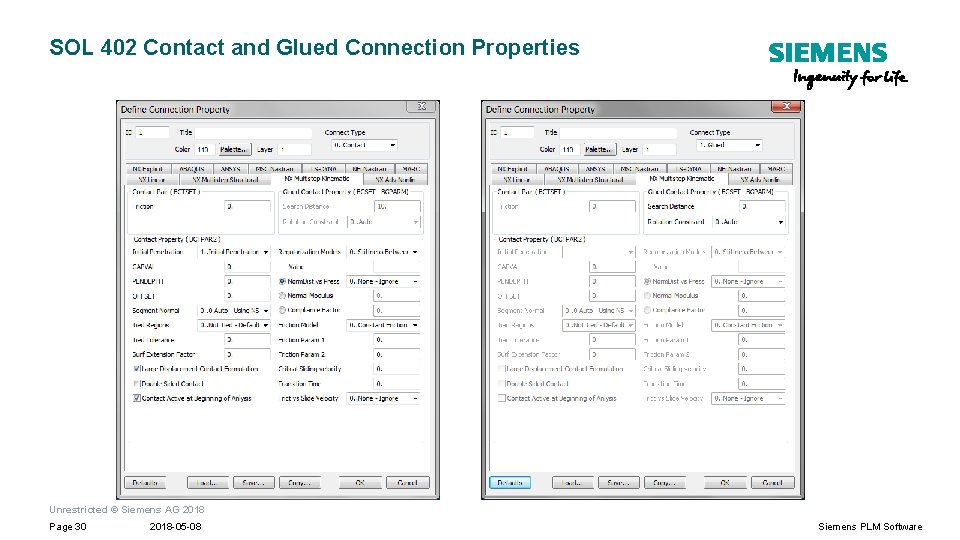
Task: Click Load button in the Contact dialog
Action: coord(208,483)
